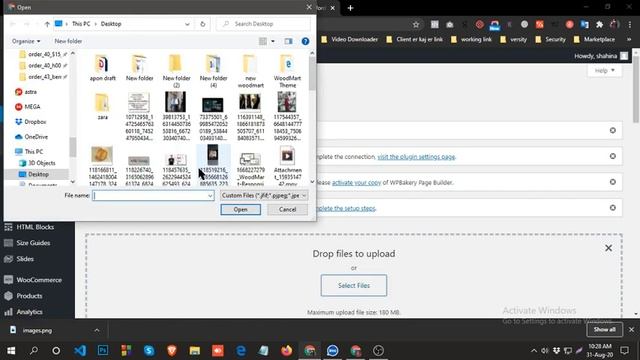Screen dimensions: 640x360
Task: Click the Select Files button
Action: pyautogui.click(x=354, y=286)
